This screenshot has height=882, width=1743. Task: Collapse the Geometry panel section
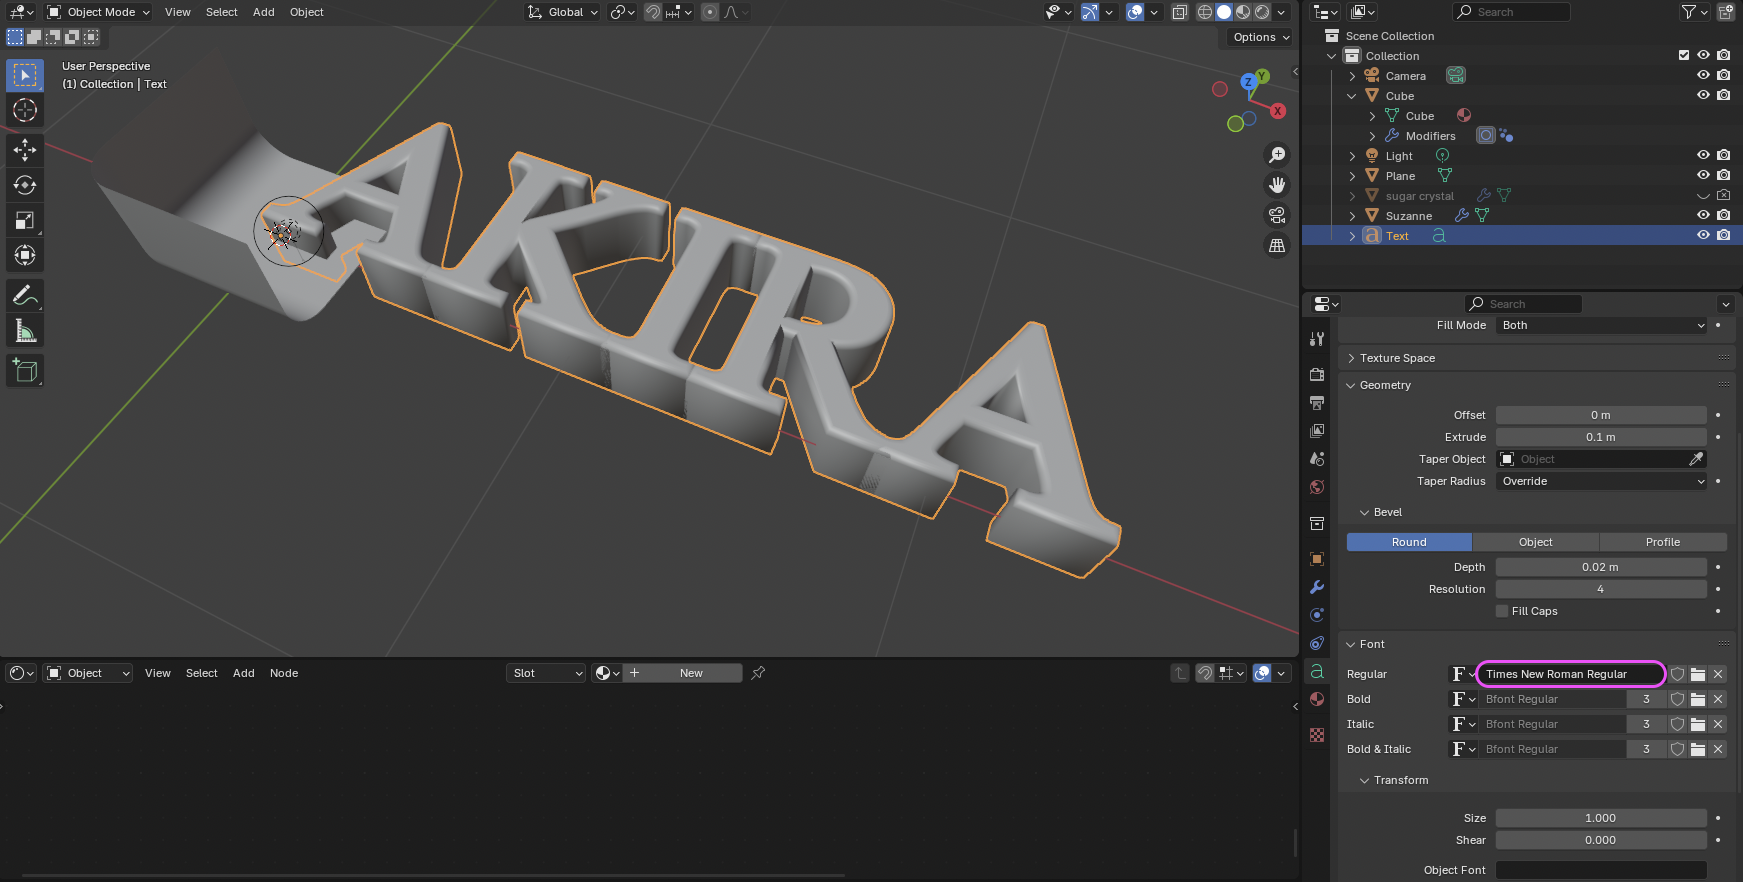1385,385
